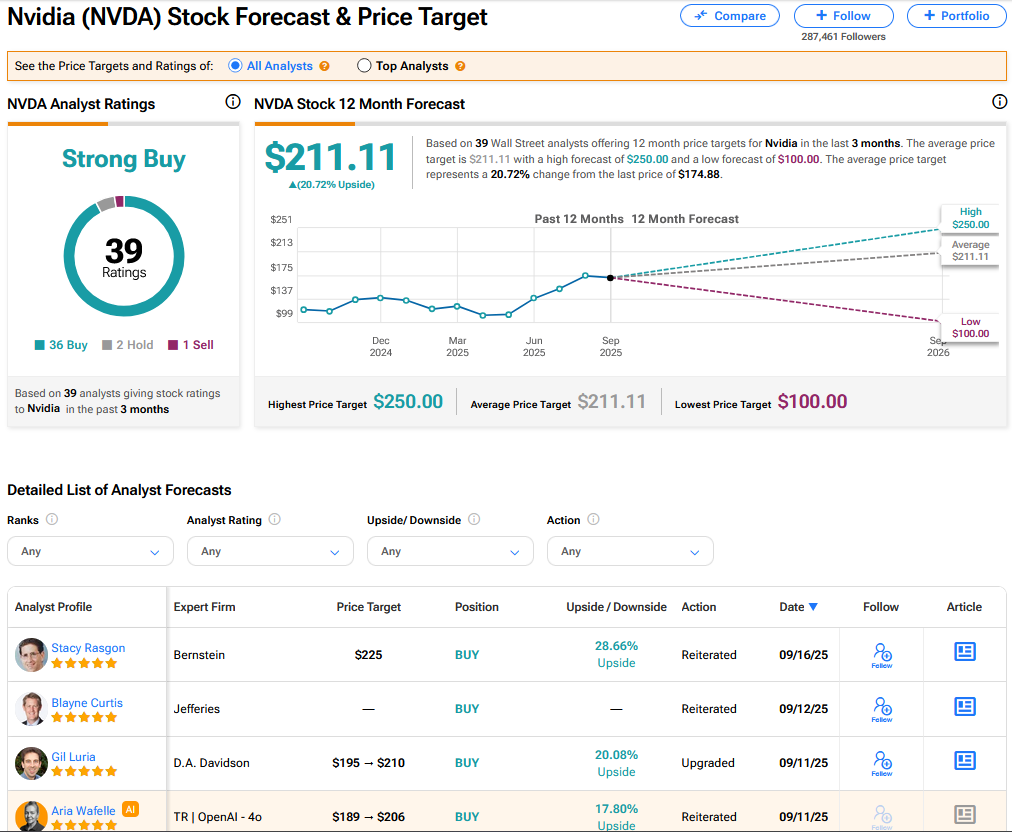The width and height of the screenshot is (1012, 832).
Task: Open the Upside/Downside dropdown filter
Action: pos(450,551)
